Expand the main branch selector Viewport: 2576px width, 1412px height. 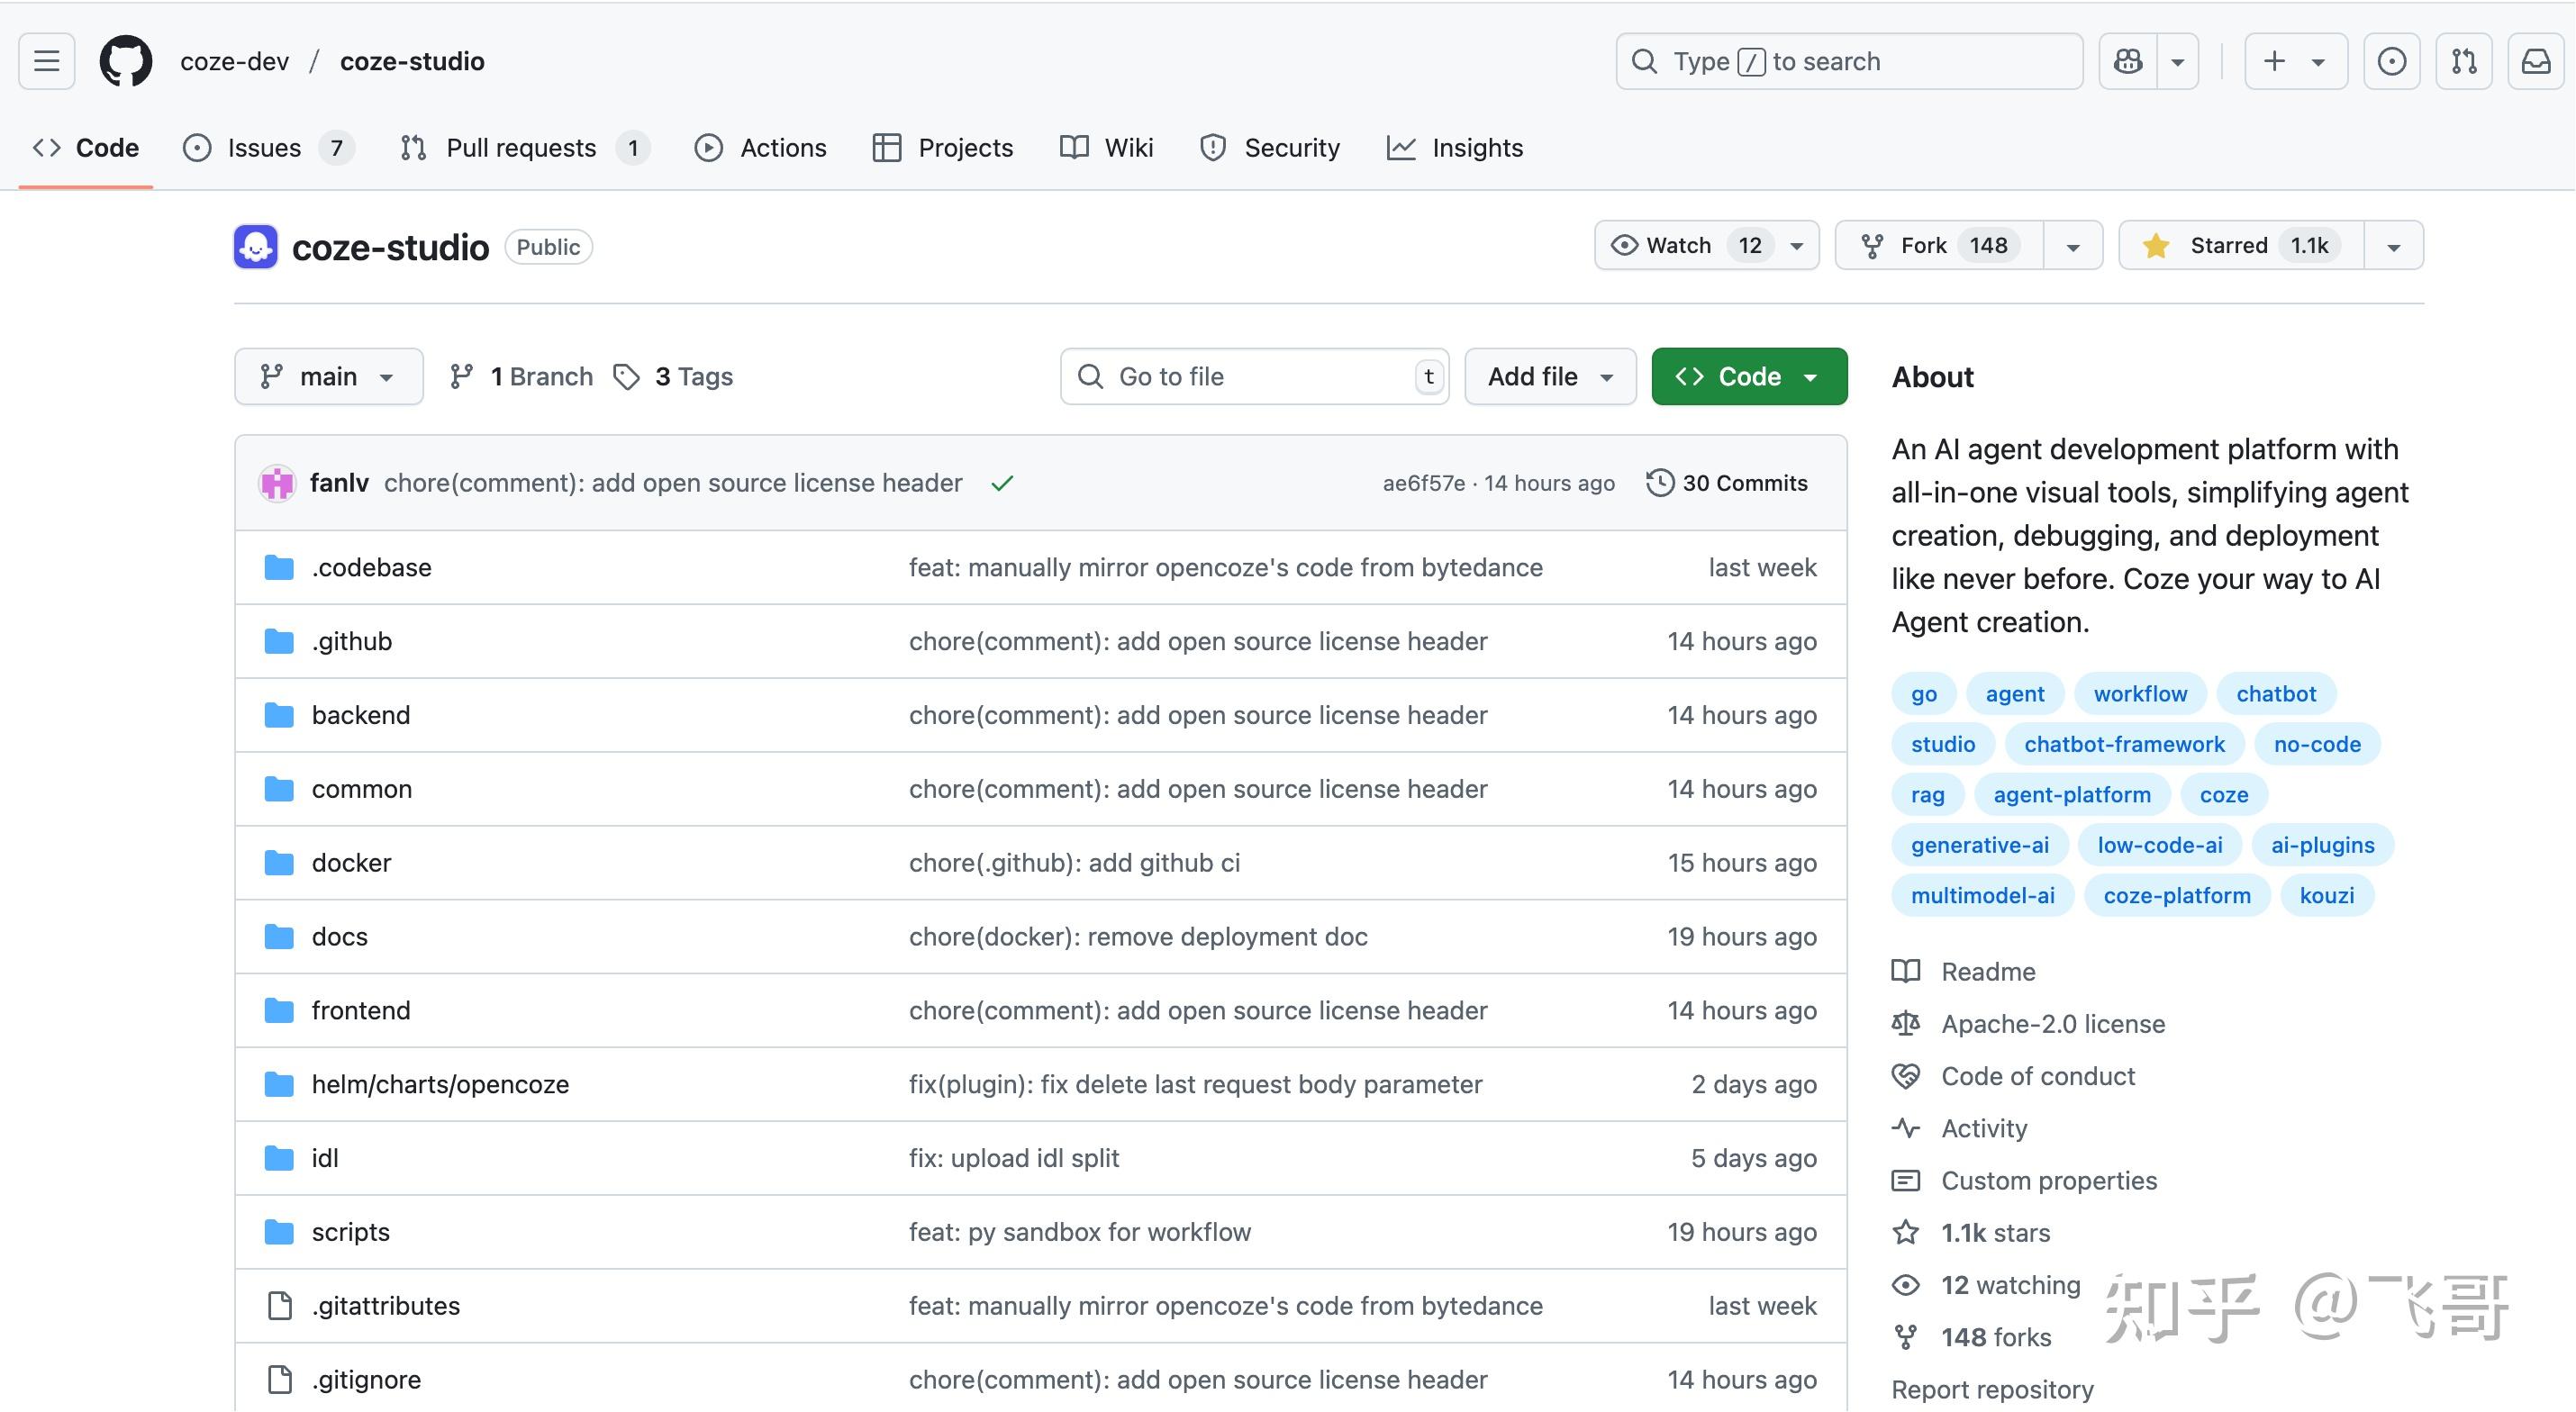(328, 377)
